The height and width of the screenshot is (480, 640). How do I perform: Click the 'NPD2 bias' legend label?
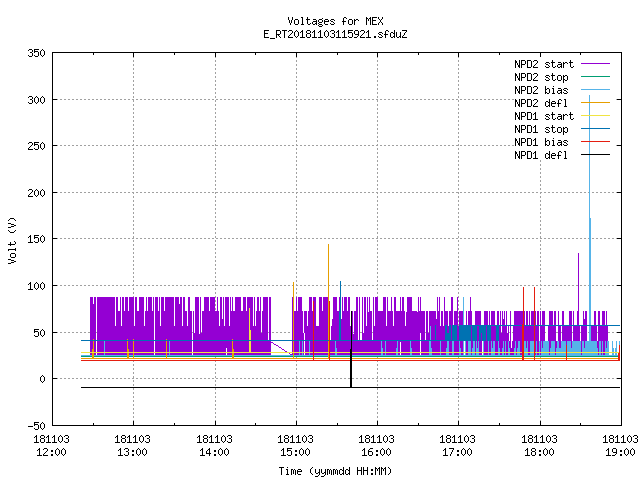(541, 90)
